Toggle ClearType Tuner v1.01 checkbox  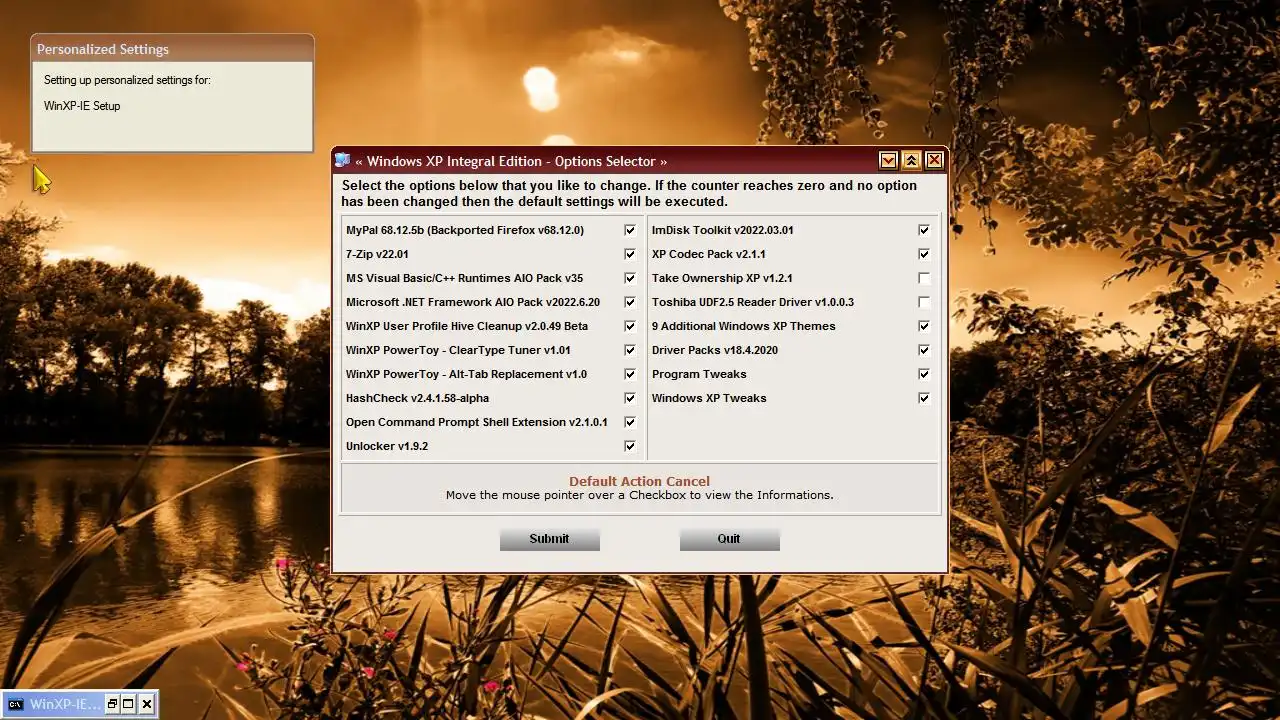click(630, 350)
